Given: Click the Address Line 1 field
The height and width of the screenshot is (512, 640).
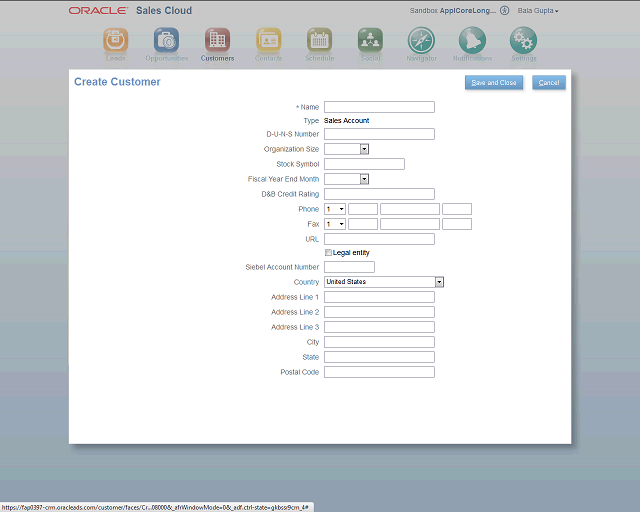Looking at the screenshot, I should (379, 297).
